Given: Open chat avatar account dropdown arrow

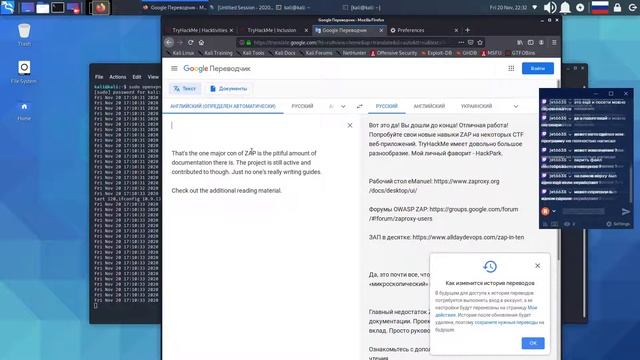Looking at the screenshot, I should 554,211.
